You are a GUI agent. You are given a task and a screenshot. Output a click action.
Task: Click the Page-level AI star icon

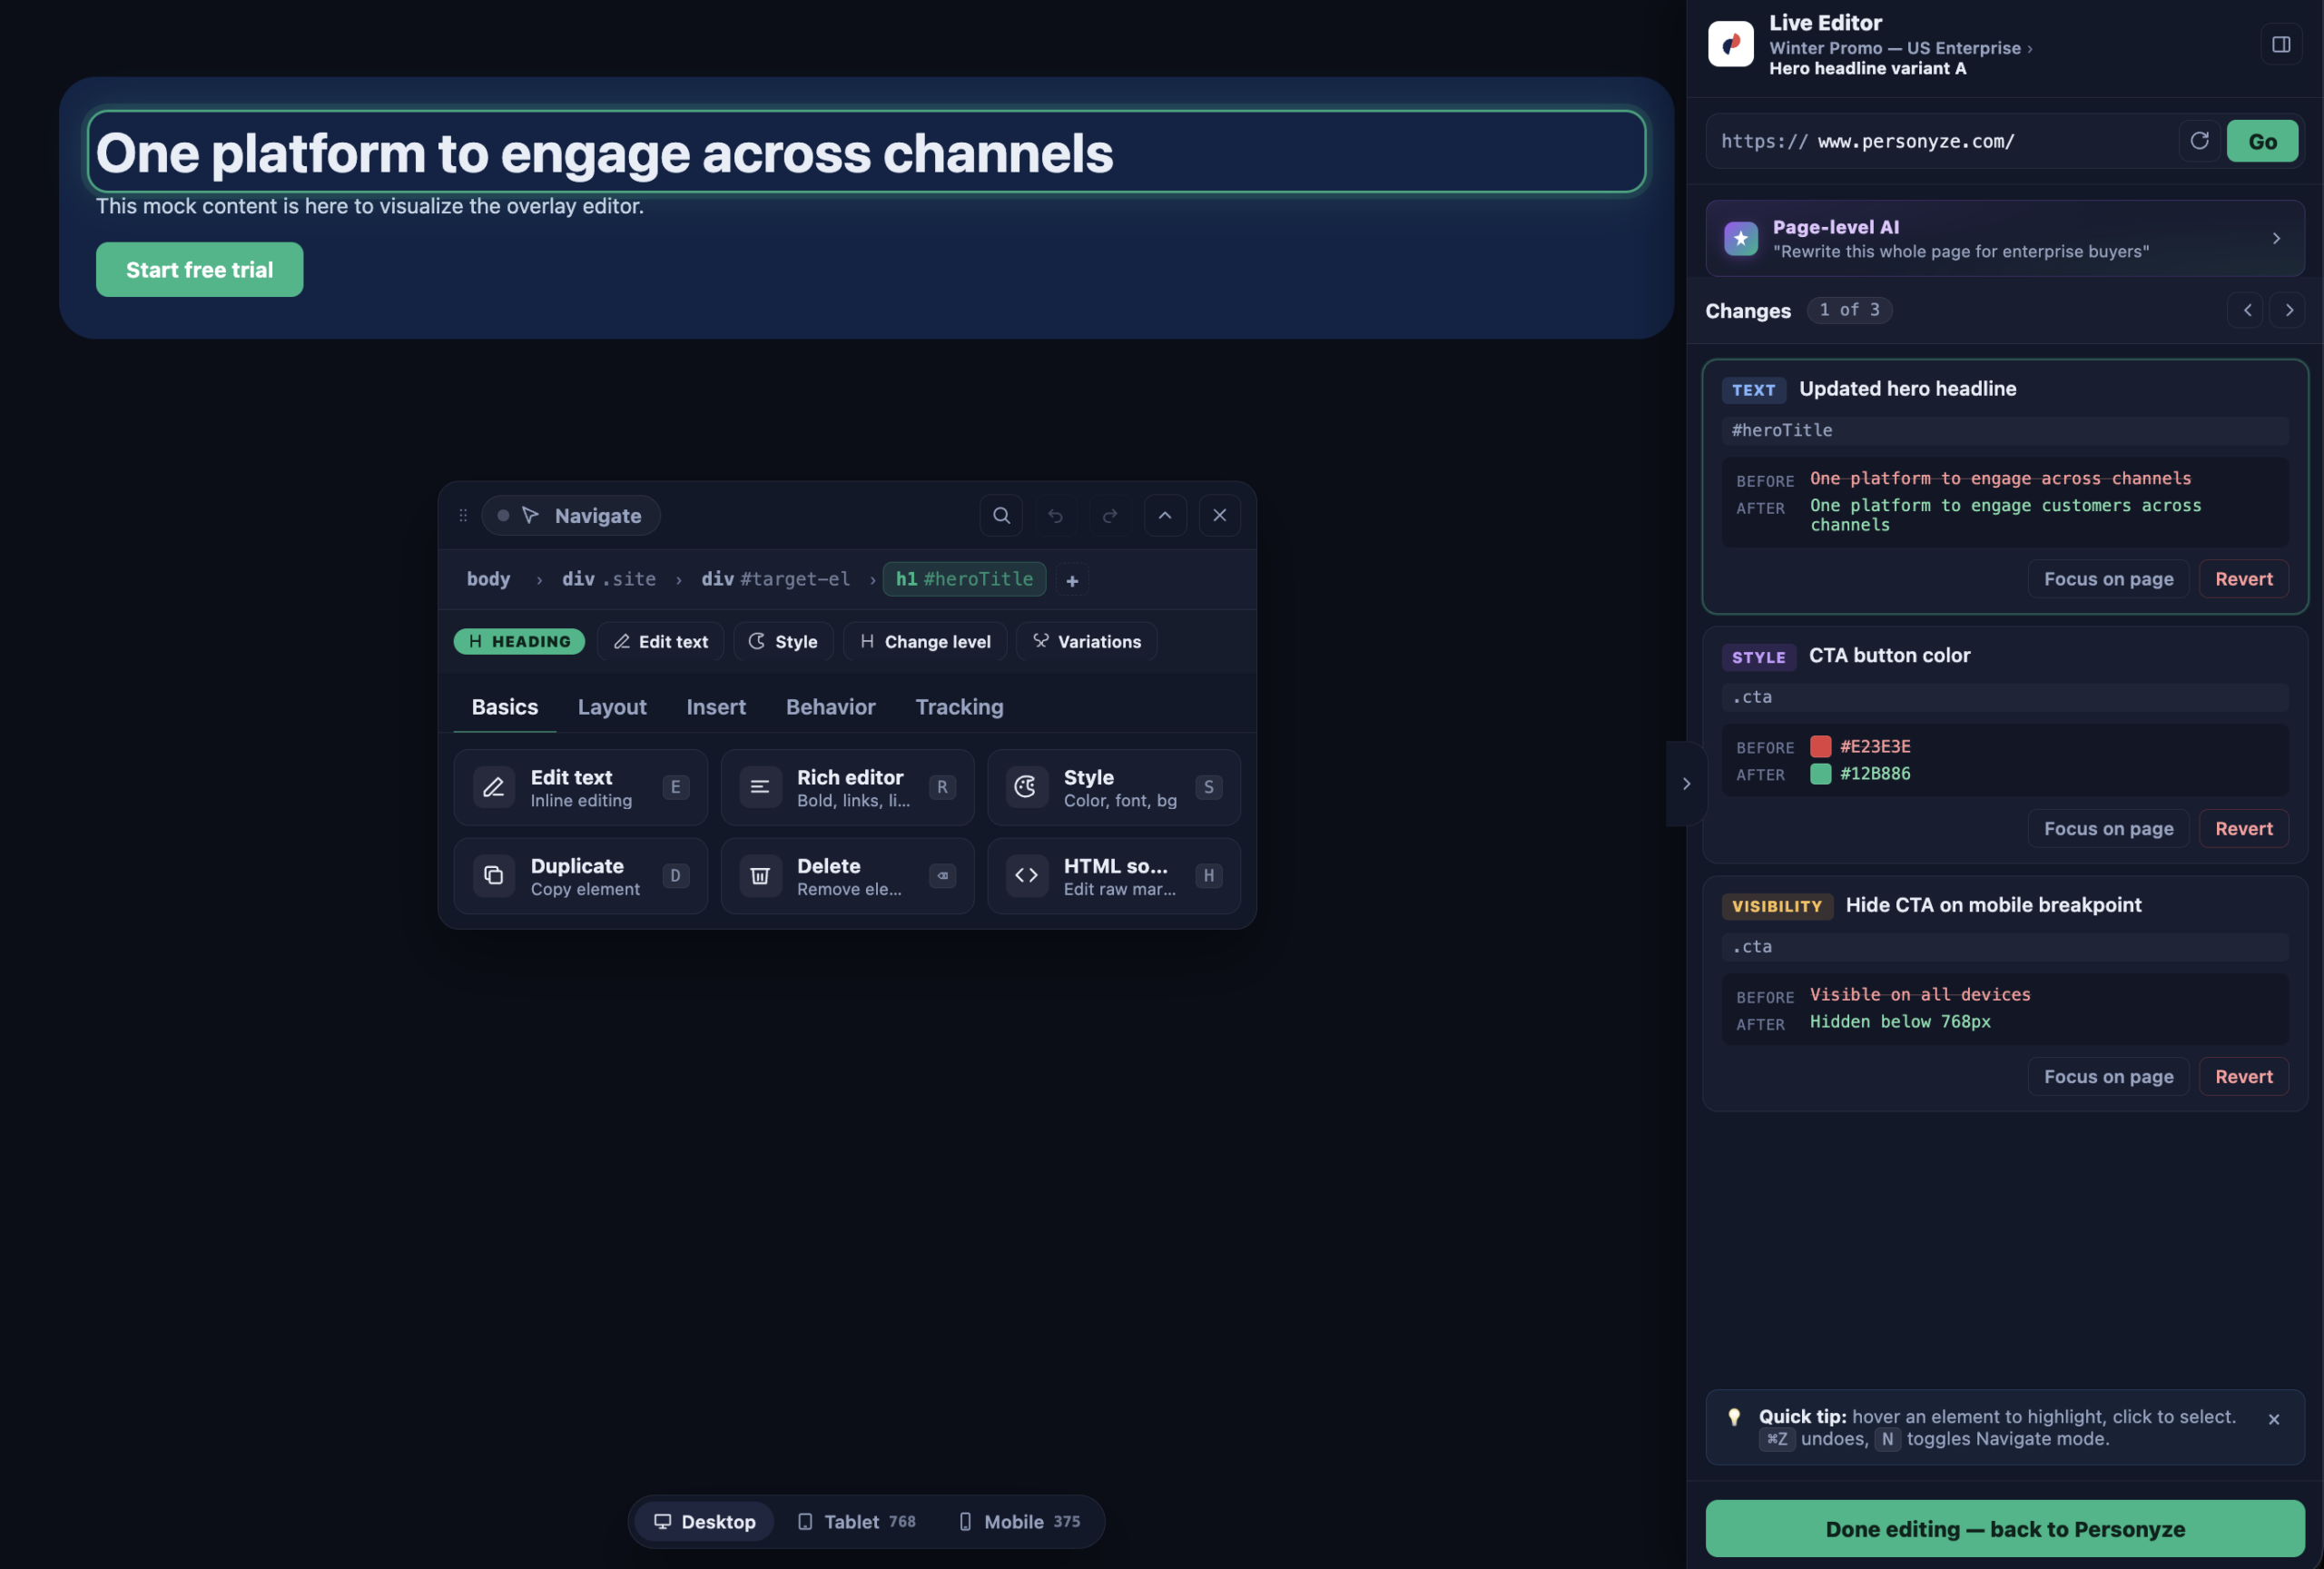(1740, 238)
